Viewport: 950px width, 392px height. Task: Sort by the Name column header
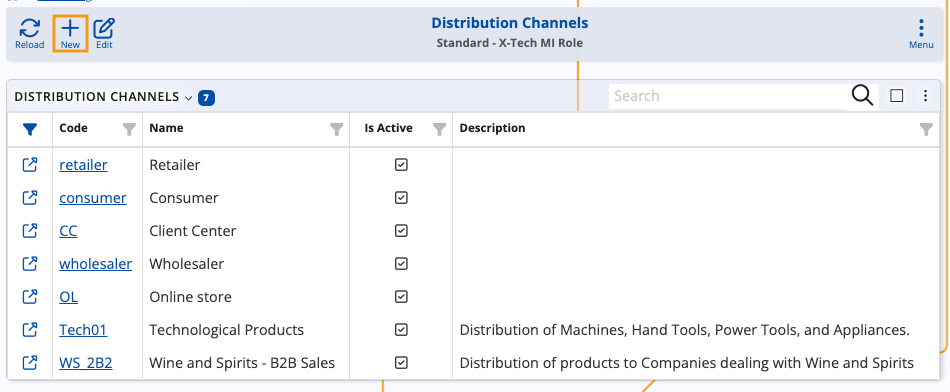[167, 128]
